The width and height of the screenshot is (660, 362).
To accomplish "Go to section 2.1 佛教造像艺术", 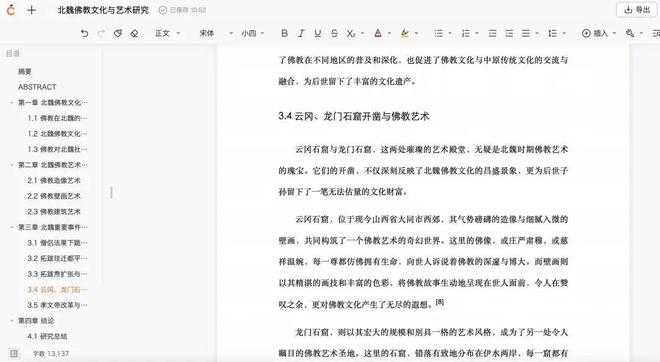I will (x=54, y=181).
